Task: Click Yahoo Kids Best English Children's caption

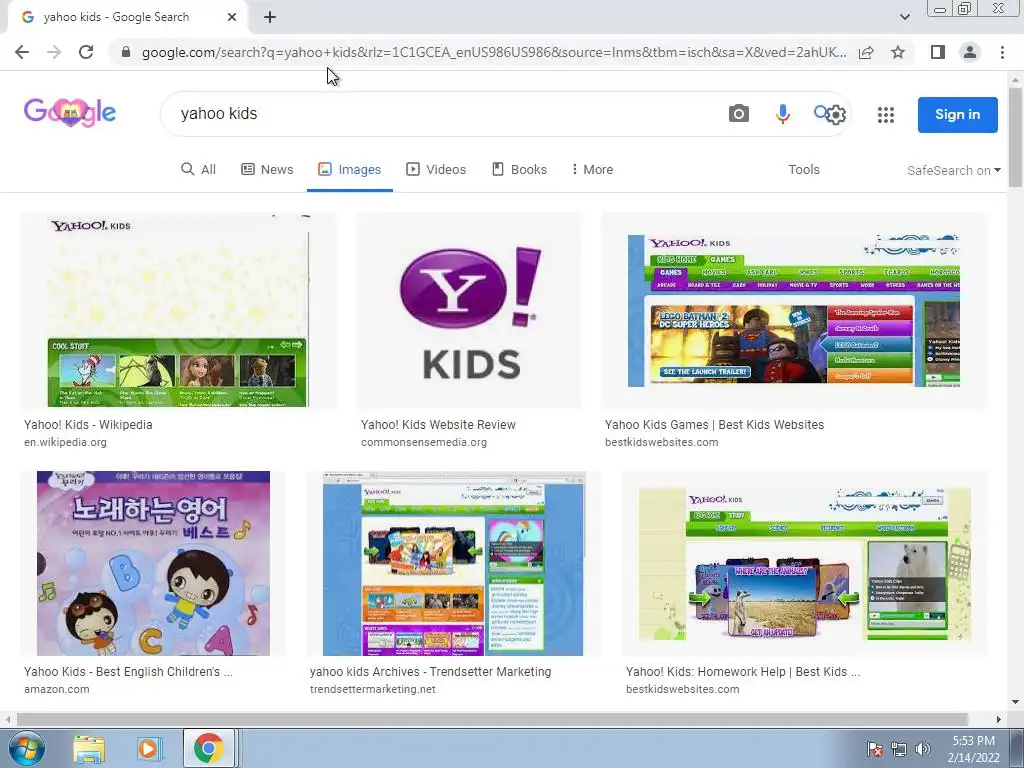Action: point(128,671)
